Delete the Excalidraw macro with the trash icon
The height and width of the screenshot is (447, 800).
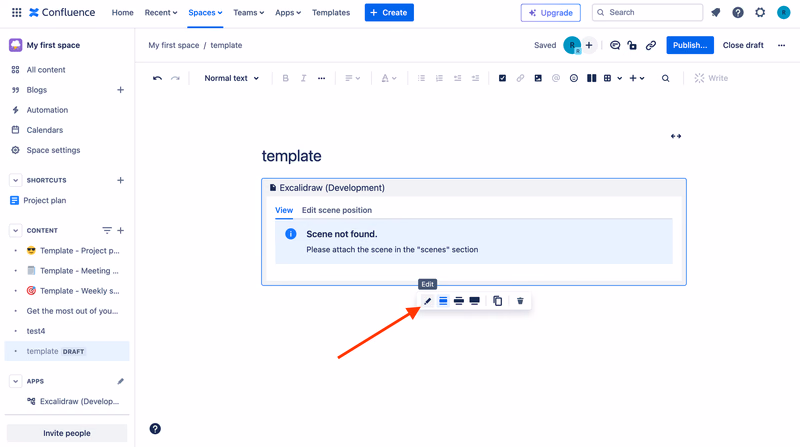coord(520,301)
